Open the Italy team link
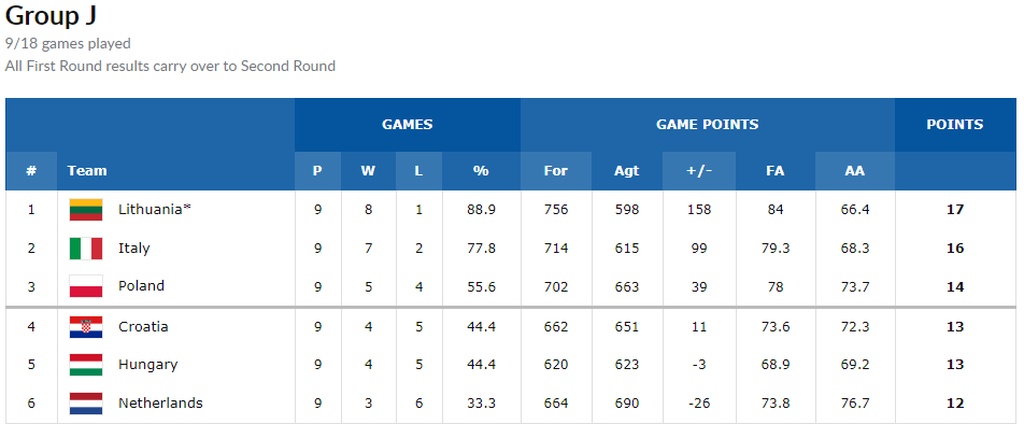The height and width of the screenshot is (424, 1024). pyautogui.click(x=134, y=248)
